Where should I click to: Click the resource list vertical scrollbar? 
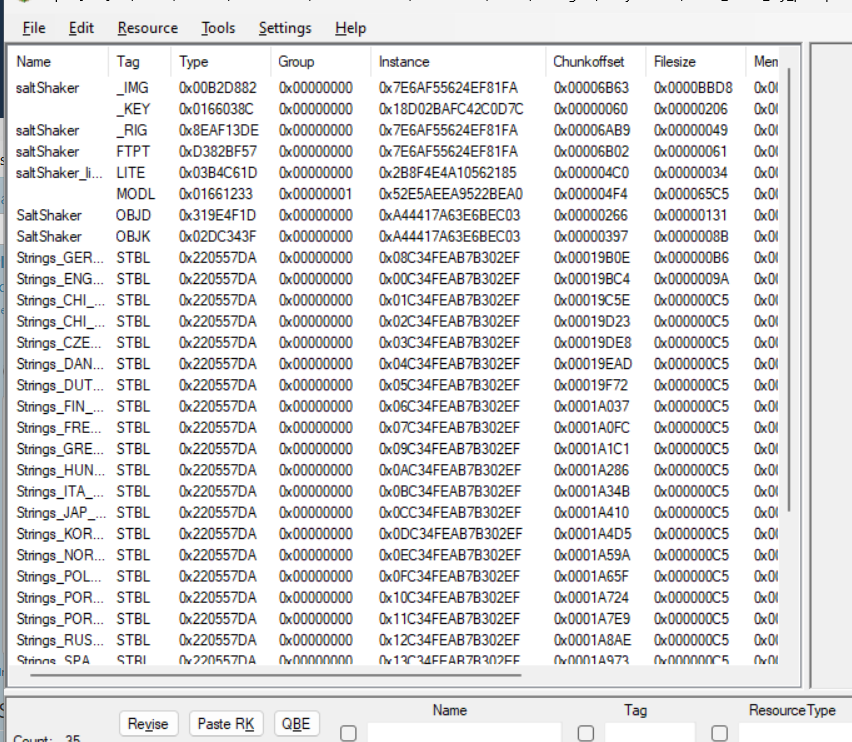click(x=788, y=300)
